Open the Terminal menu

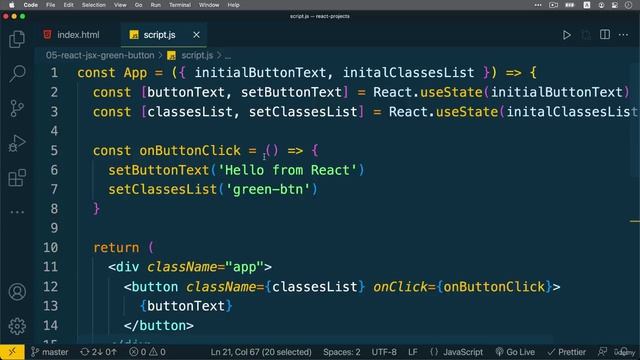(x=180, y=5)
